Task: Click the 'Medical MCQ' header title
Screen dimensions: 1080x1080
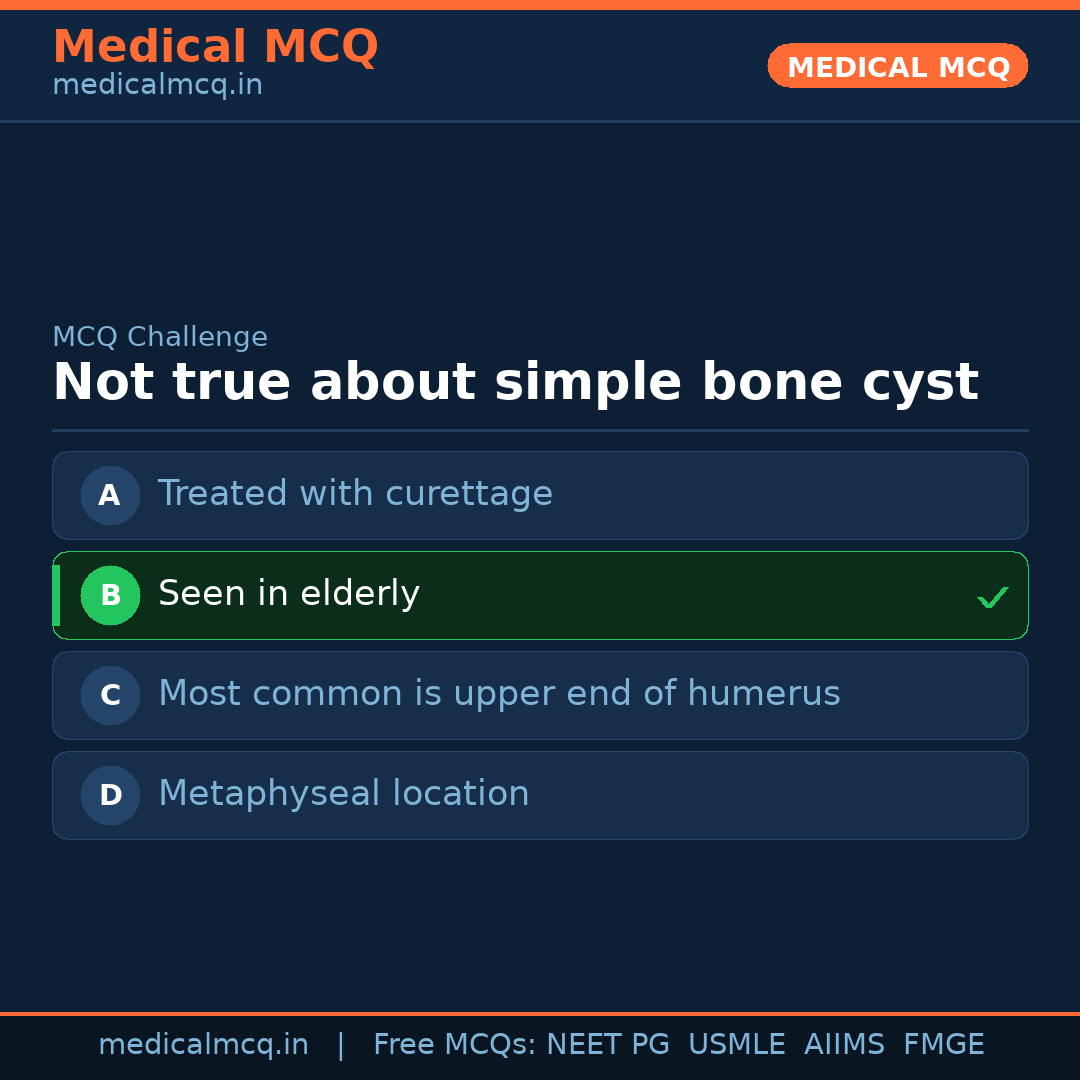Action: [x=215, y=47]
